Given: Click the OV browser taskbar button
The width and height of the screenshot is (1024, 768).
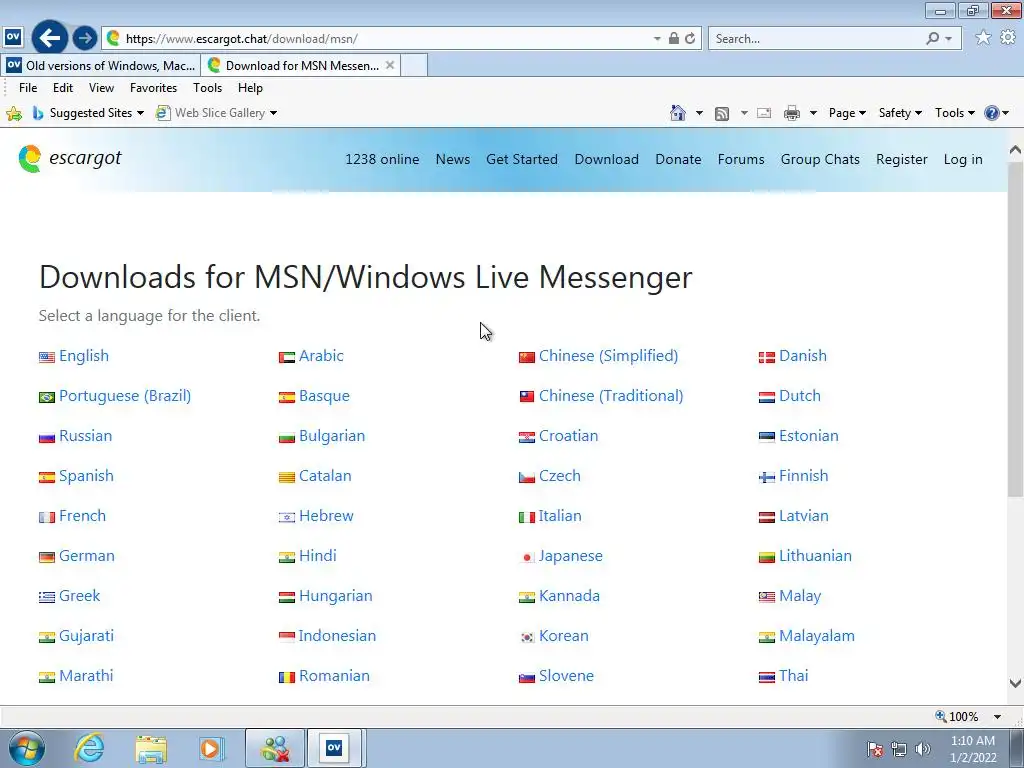Looking at the screenshot, I should [x=334, y=748].
